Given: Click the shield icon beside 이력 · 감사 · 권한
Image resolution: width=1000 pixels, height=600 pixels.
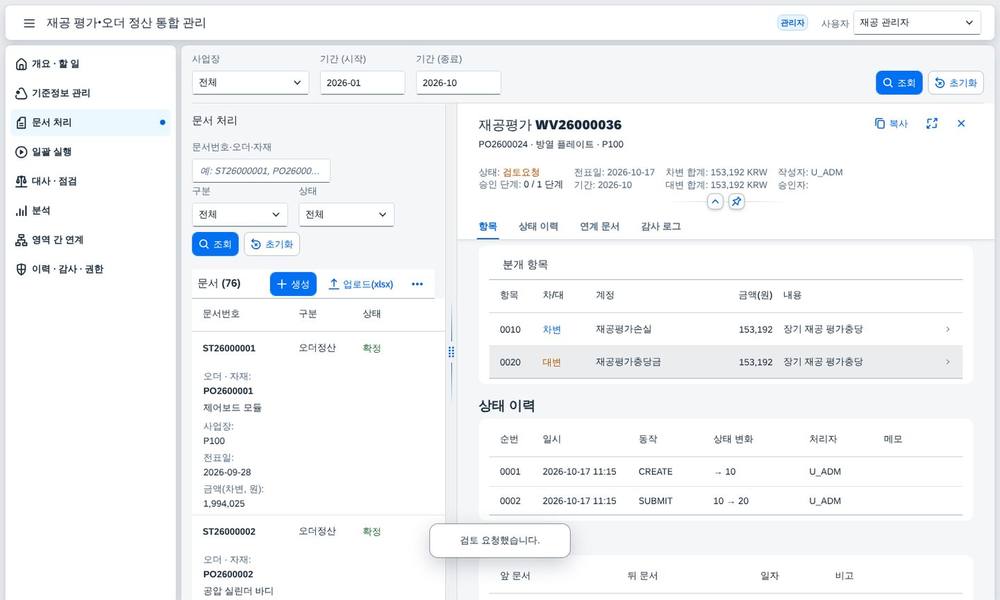Looking at the screenshot, I should (21, 269).
